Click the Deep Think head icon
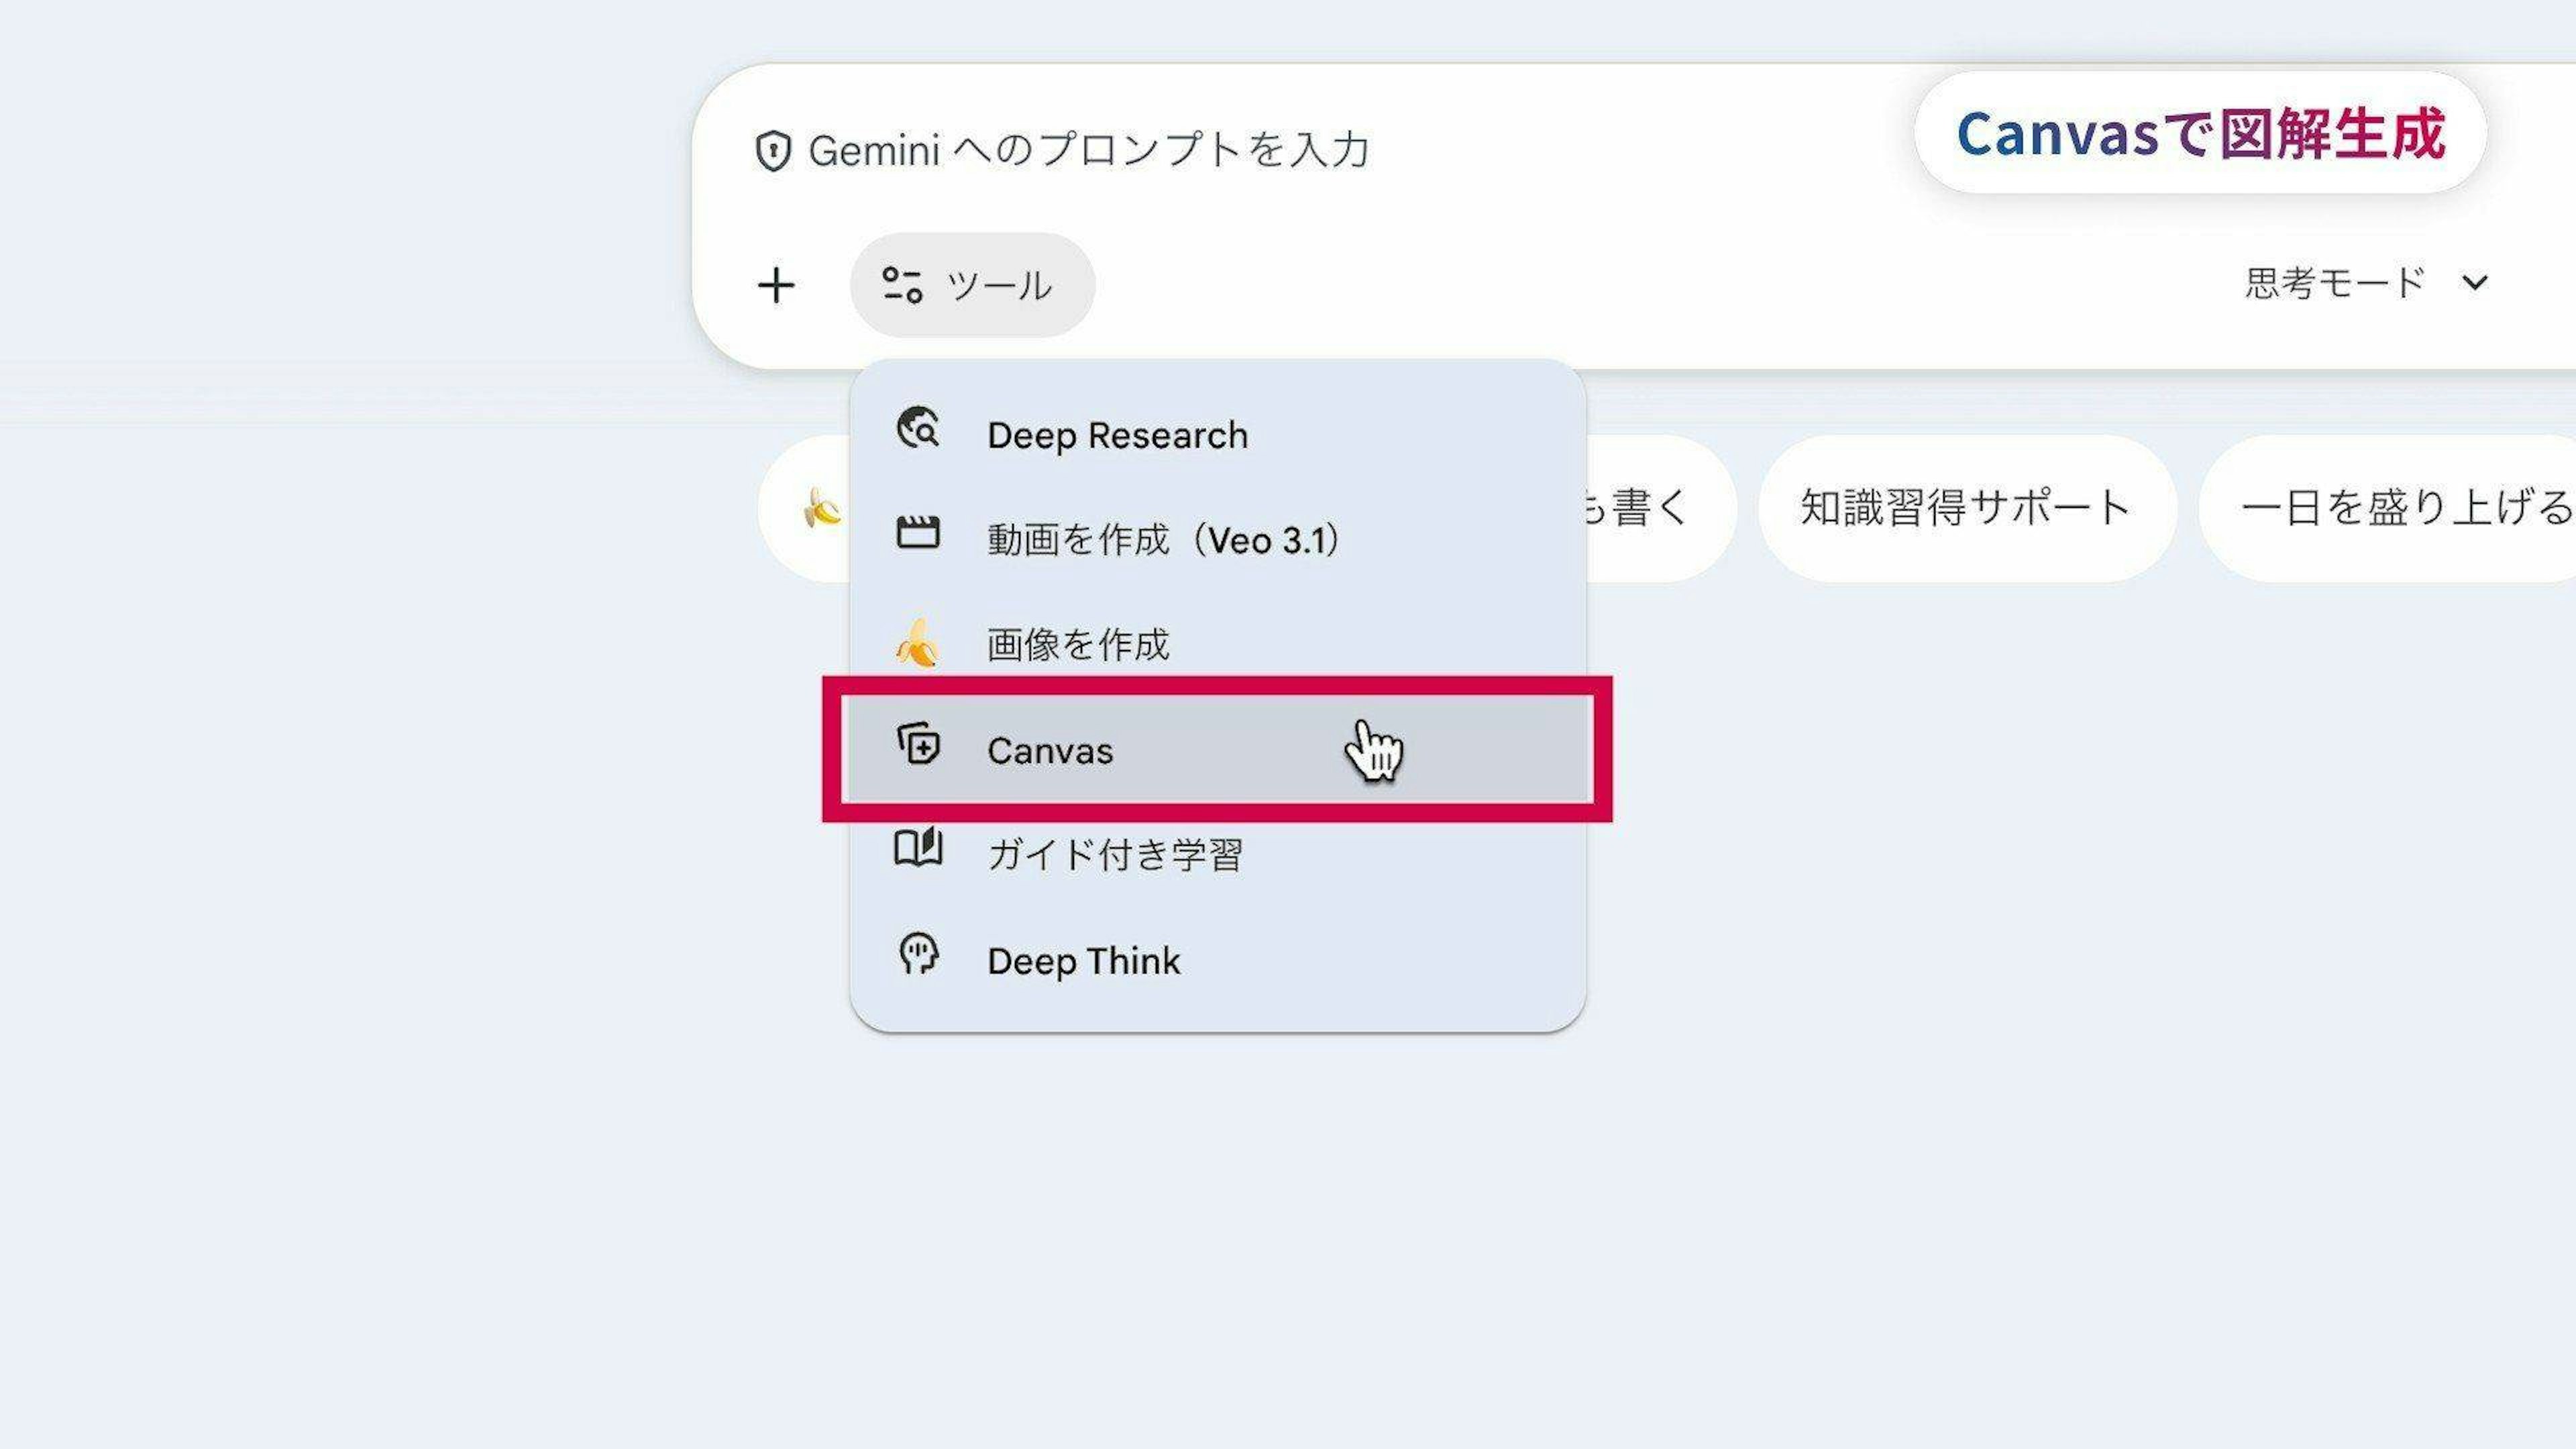 (x=918, y=954)
